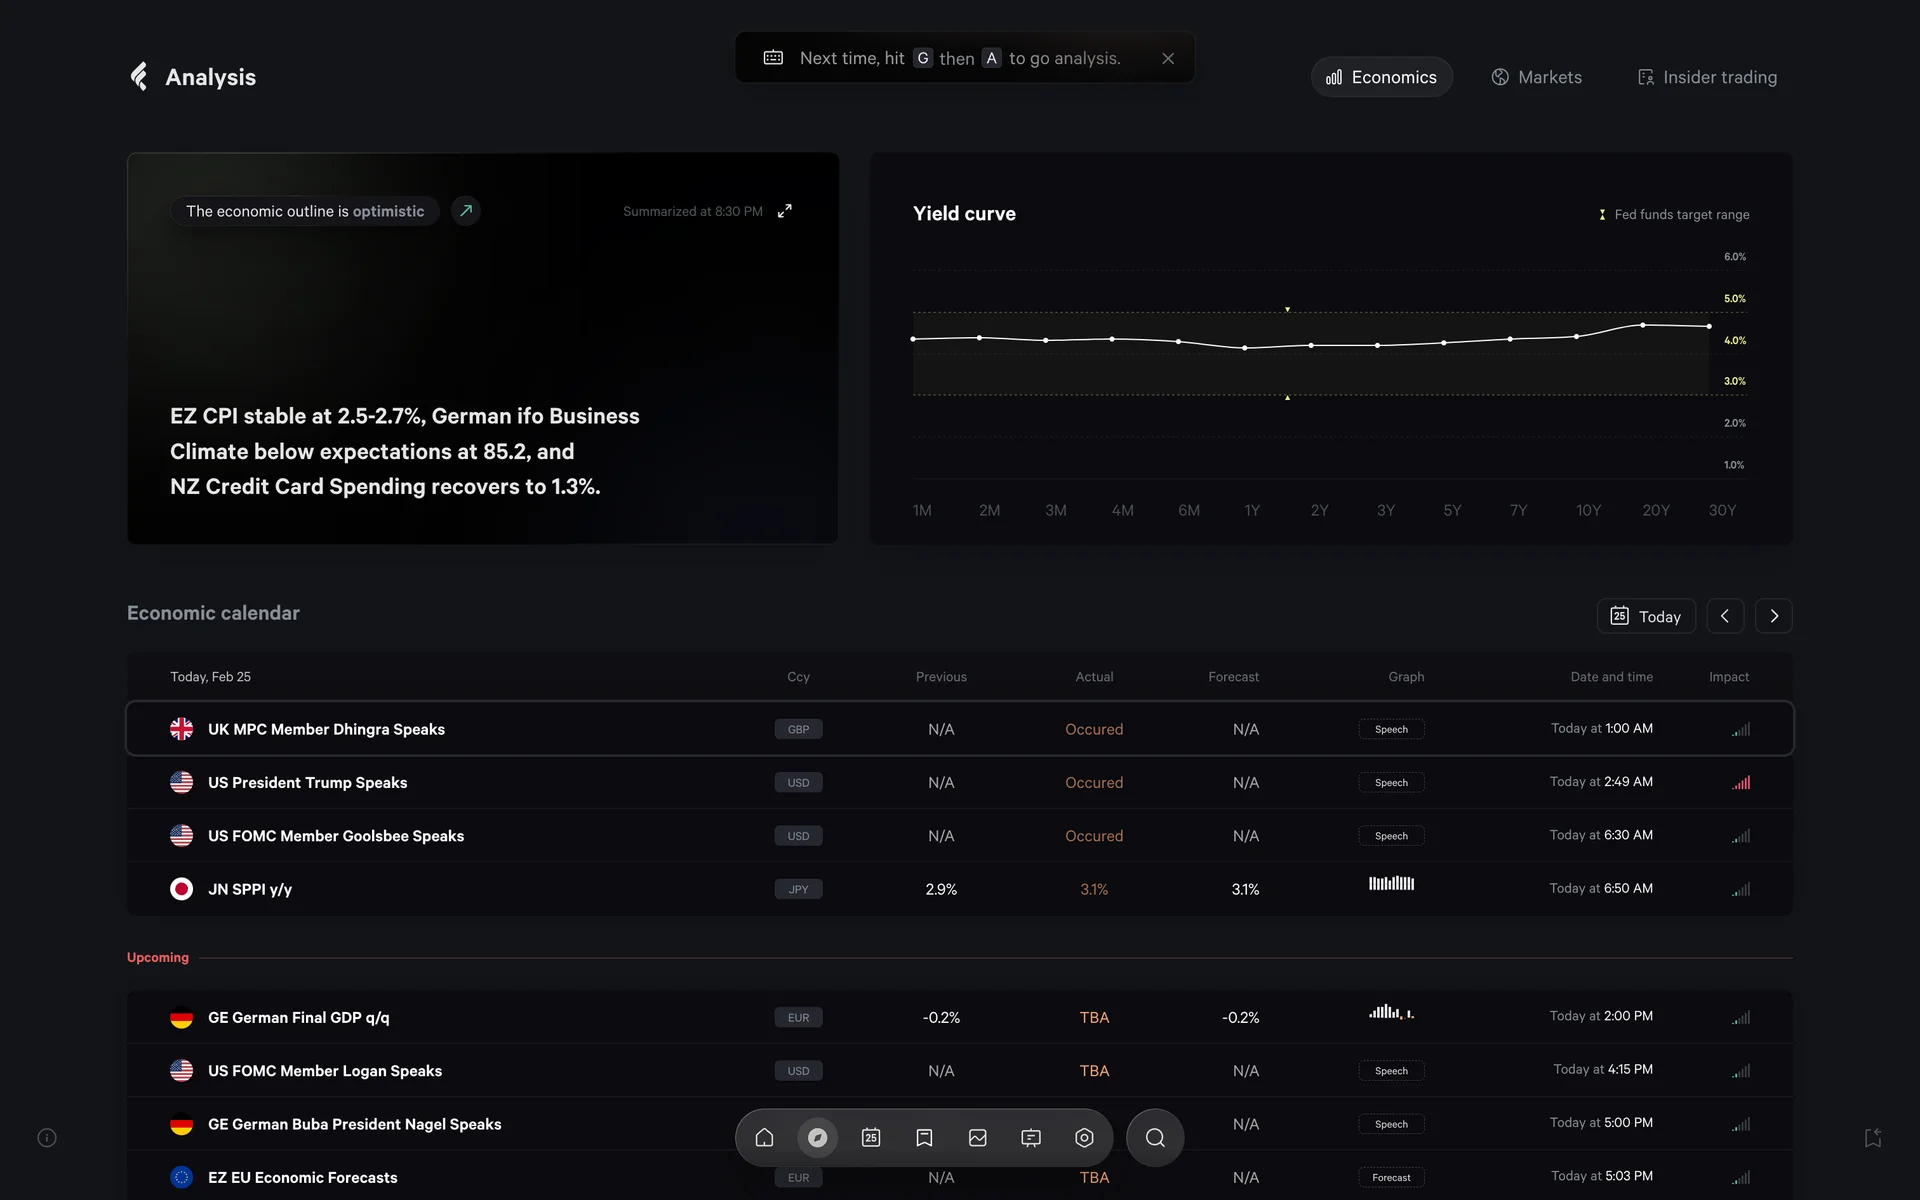
Task: Go to previous calendar day
Action: tap(1725, 616)
